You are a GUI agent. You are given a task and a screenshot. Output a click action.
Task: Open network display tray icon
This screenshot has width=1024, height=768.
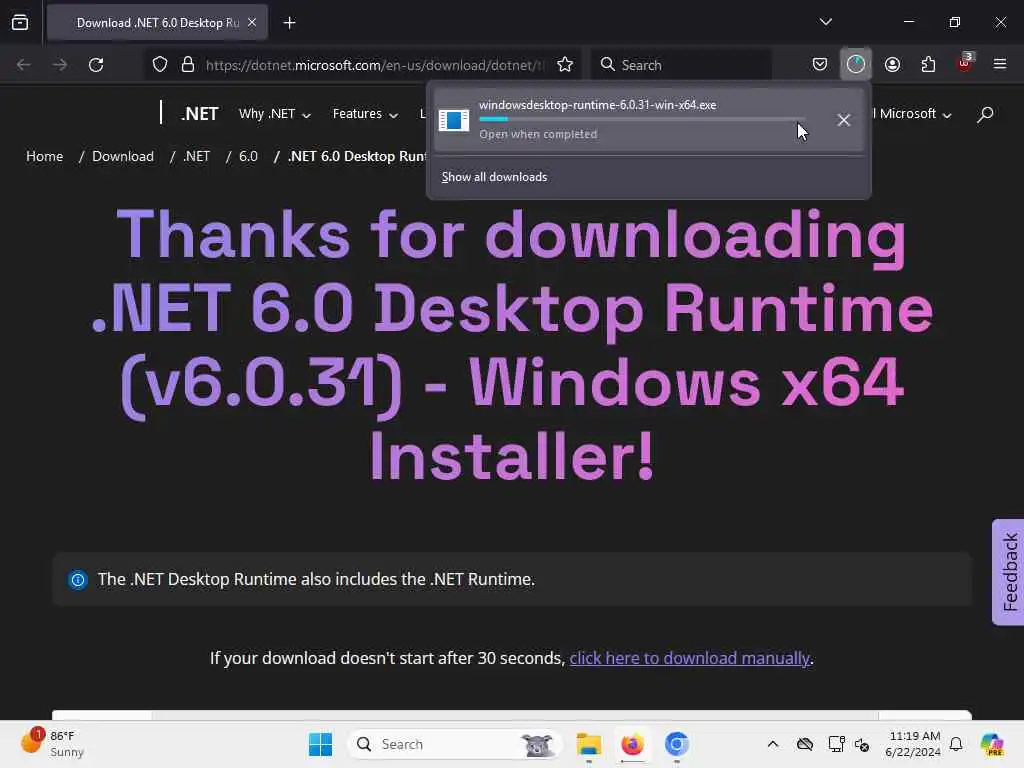(836, 744)
